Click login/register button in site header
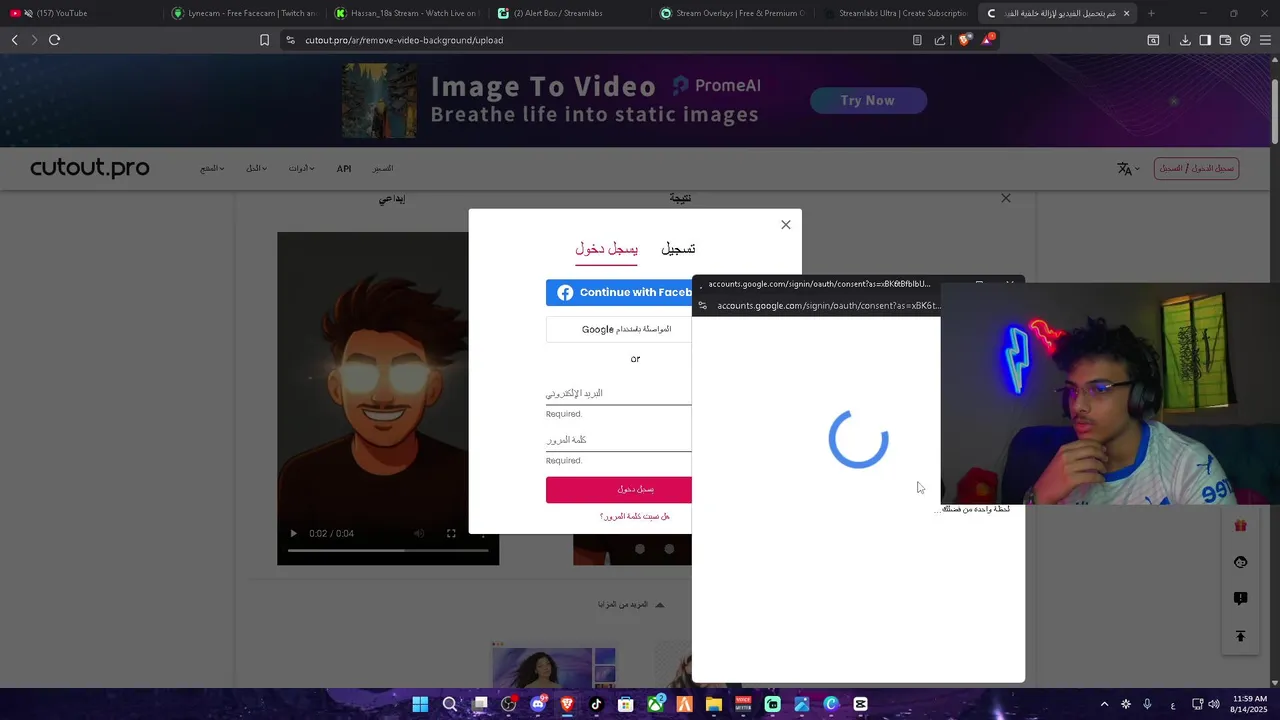 coord(1197,168)
